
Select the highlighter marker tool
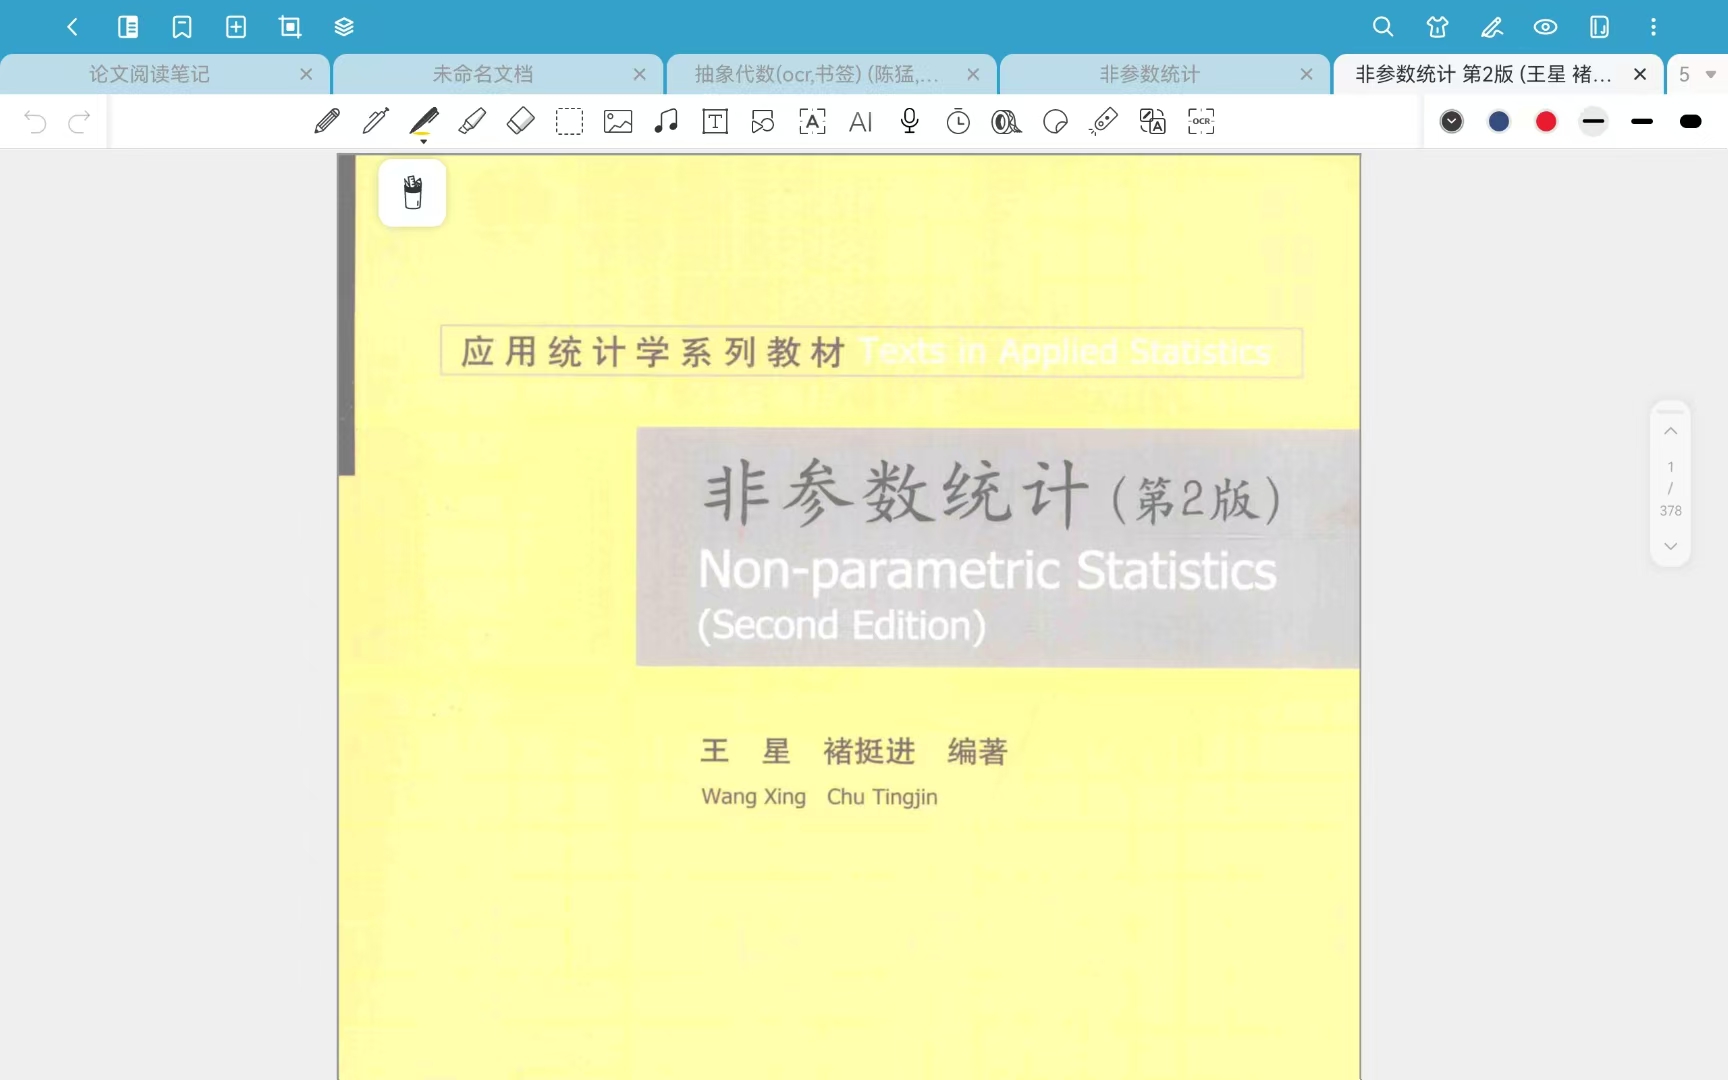click(x=472, y=122)
